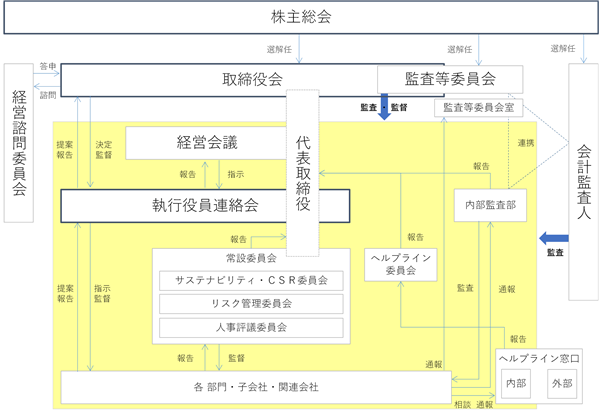Screen dimensions: 599x415
Task: Click the 株主総会 box at top
Action: (301, 18)
